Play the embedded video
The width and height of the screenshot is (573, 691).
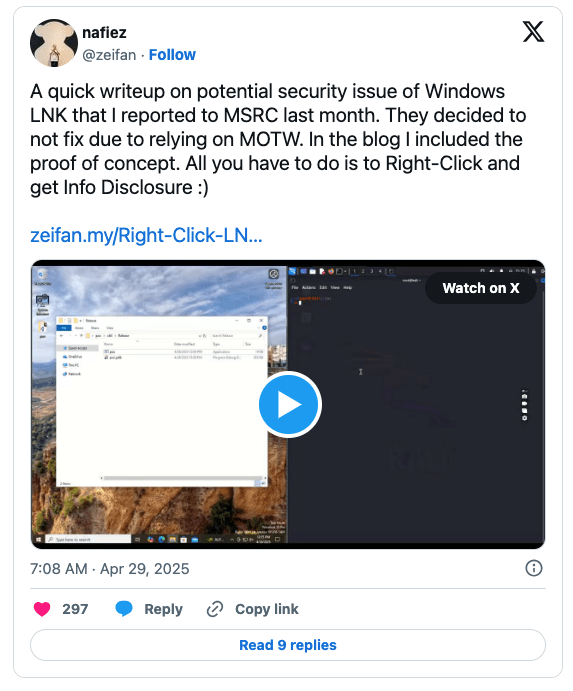[290, 405]
